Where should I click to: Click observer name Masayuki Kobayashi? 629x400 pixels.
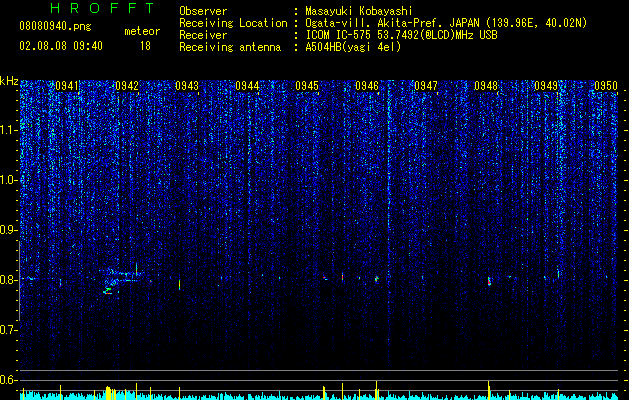359,11
